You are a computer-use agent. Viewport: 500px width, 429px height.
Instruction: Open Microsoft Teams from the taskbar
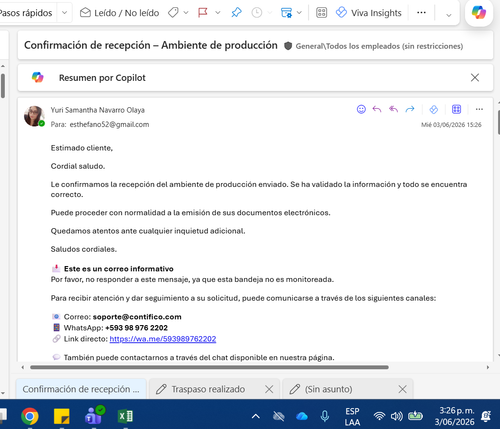[94, 415]
